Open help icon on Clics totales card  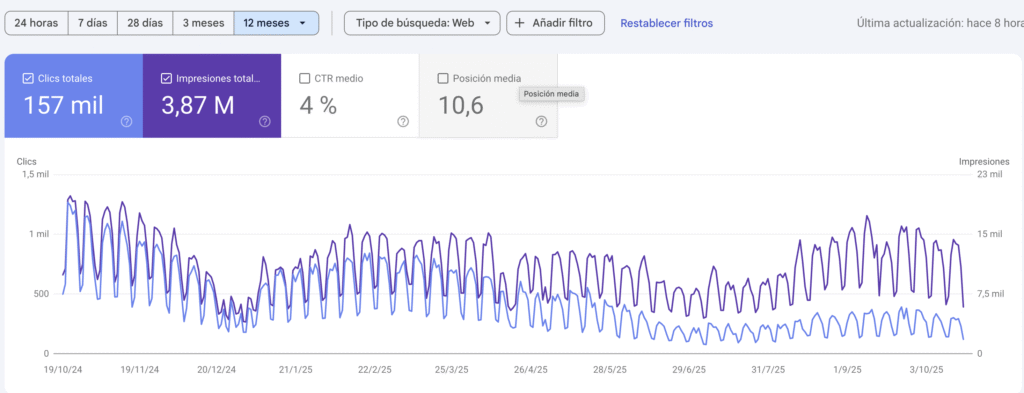pos(127,121)
